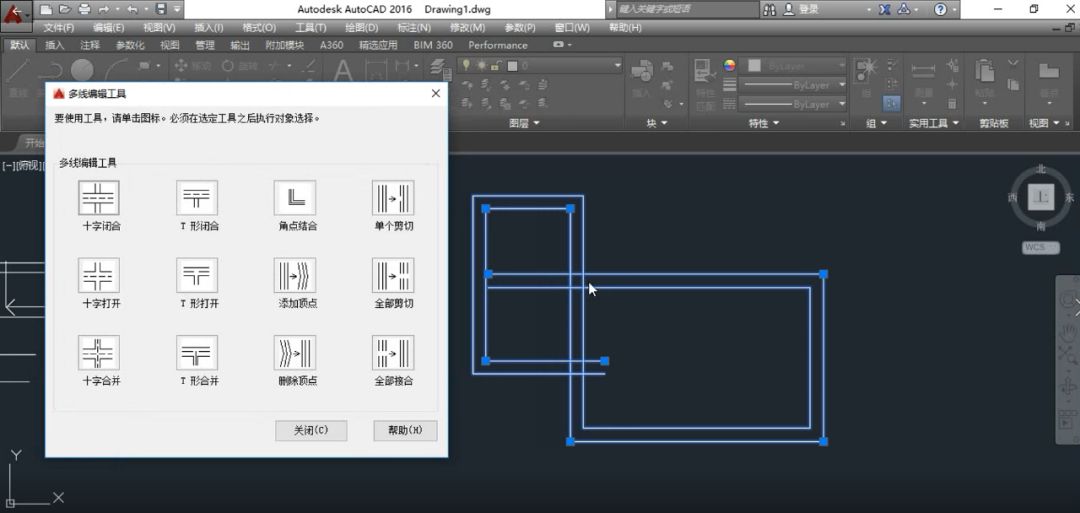
Task: Choose the T 形打开 tool icon
Action: [x=197, y=275]
